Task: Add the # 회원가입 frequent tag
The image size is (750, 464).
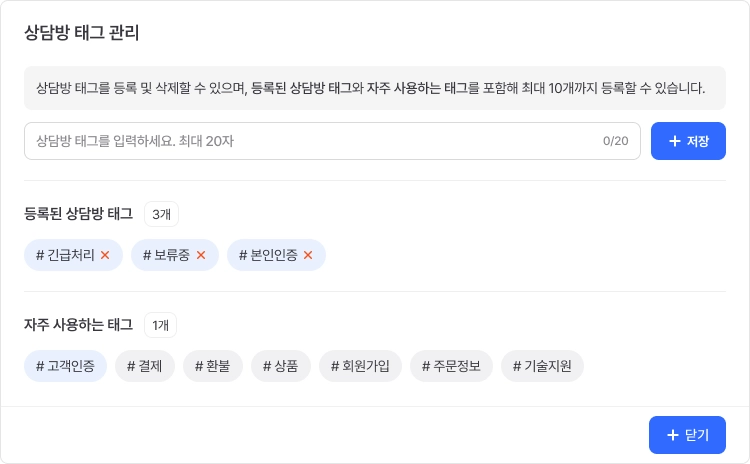Action: coord(360,366)
